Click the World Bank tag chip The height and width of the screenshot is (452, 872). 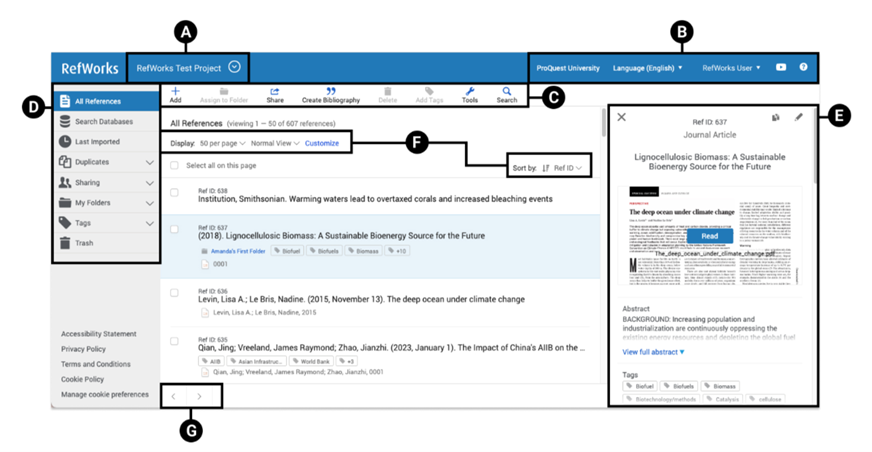(x=311, y=361)
